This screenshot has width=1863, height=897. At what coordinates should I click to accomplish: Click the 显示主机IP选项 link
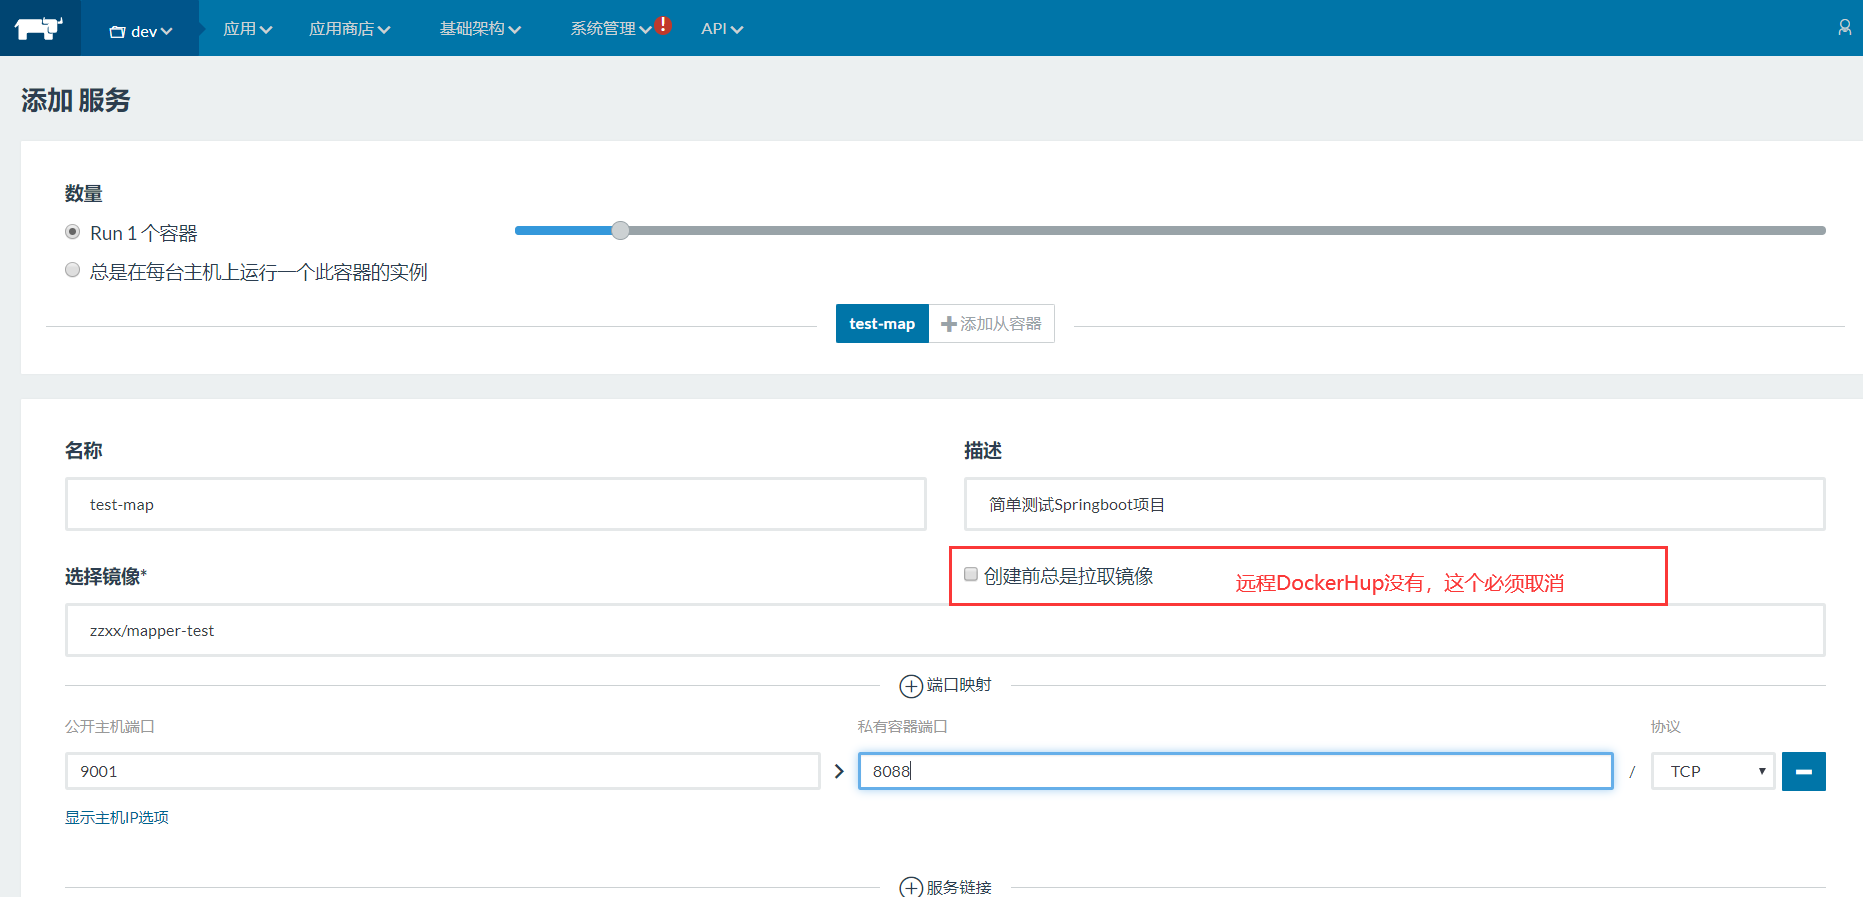pos(117,818)
